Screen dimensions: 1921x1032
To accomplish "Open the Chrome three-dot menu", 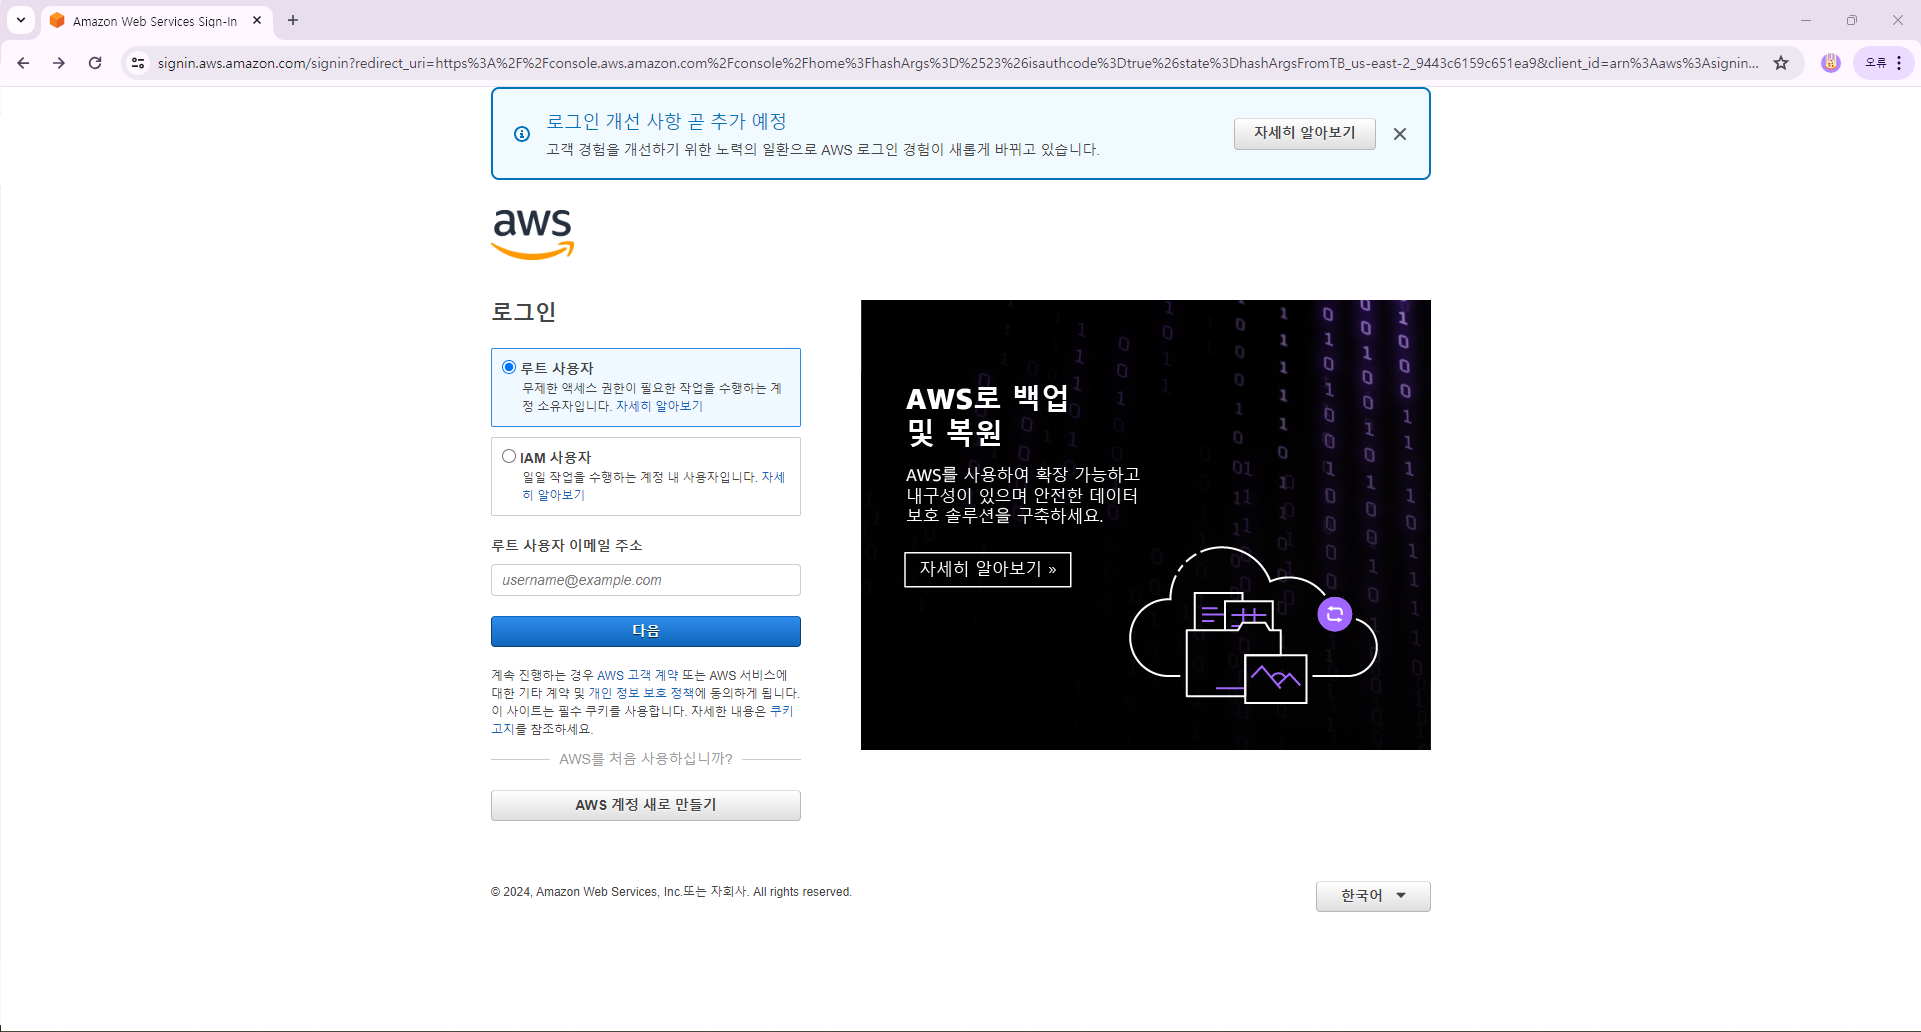I will (x=1899, y=63).
